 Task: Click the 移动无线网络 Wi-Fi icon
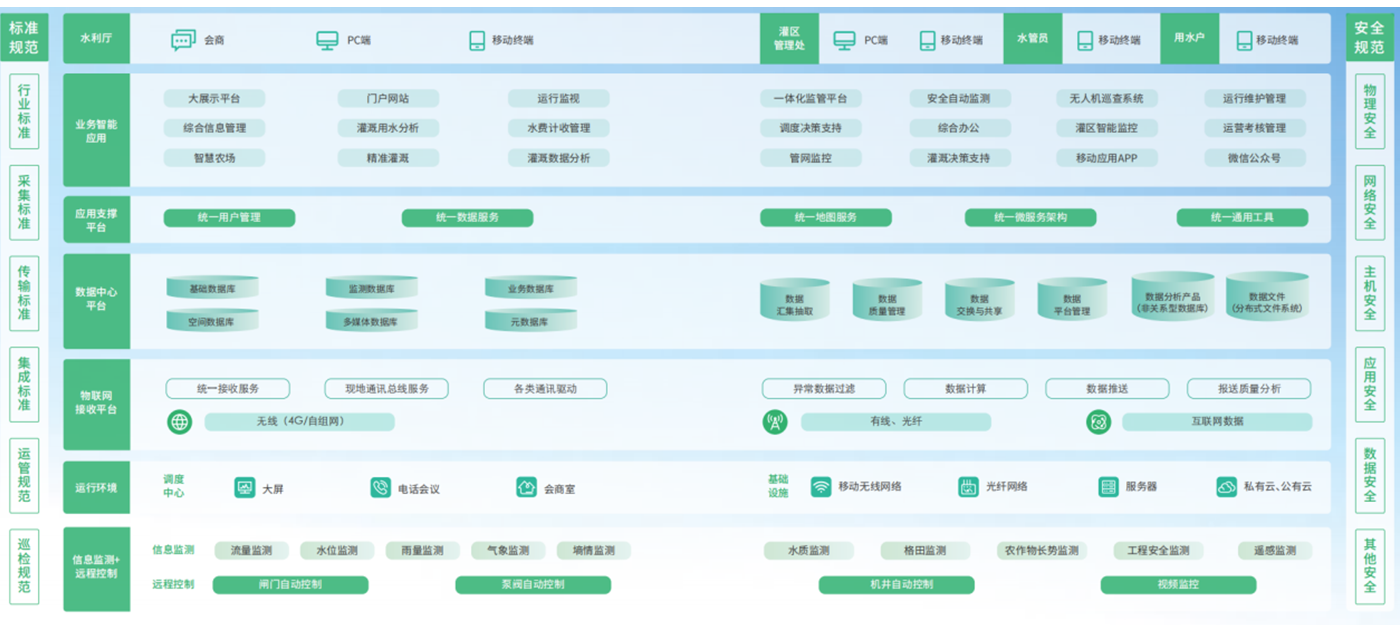[821, 487]
